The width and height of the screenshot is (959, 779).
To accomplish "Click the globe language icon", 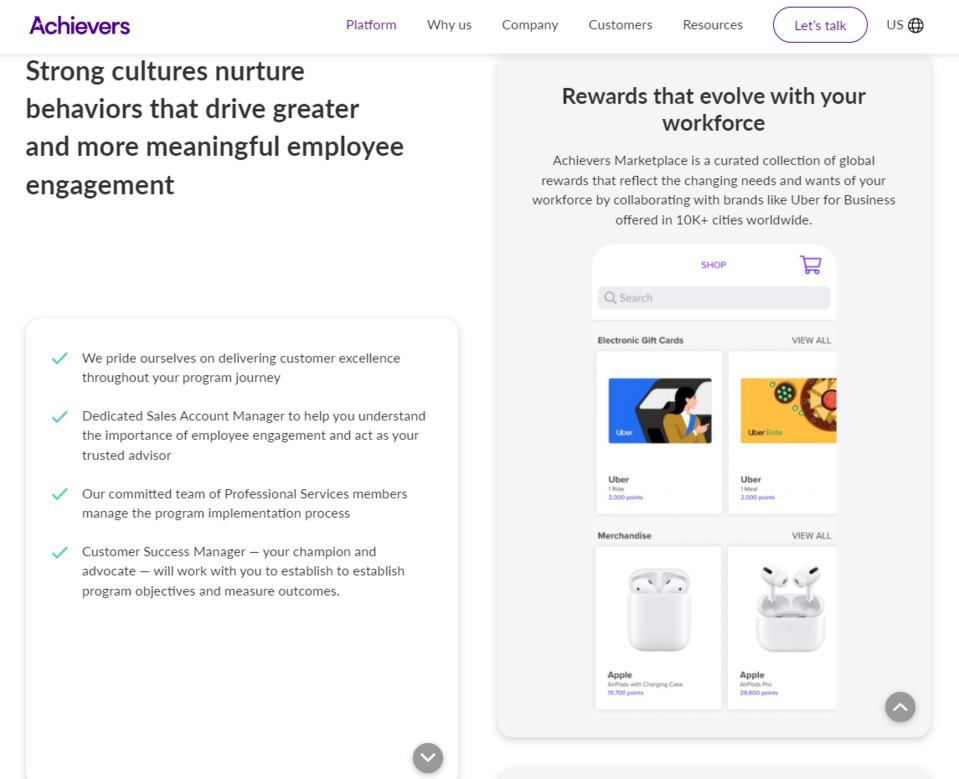I will pos(916,25).
